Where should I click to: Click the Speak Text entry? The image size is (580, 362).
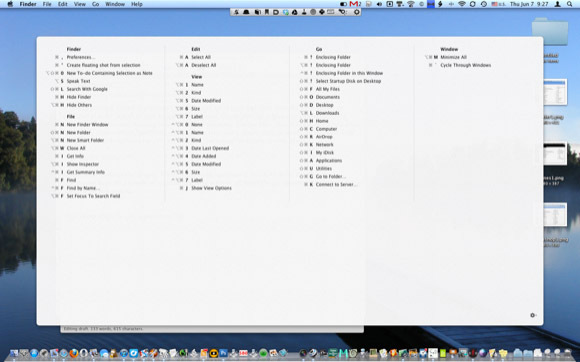coord(78,81)
